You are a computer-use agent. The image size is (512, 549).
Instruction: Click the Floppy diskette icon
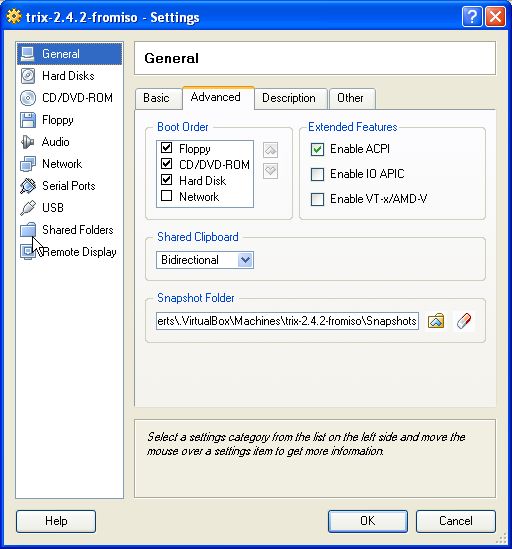pos(28,120)
